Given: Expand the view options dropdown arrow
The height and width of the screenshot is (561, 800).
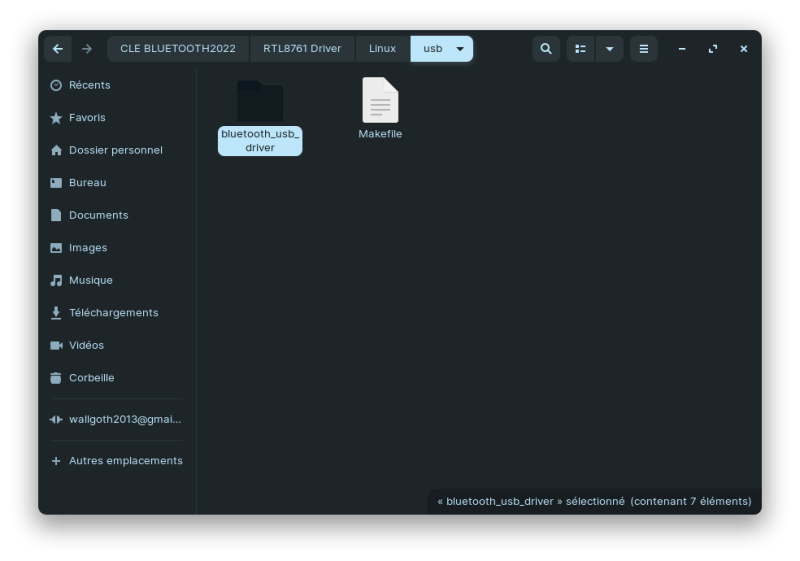Looking at the screenshot, I should [x=609, y=49].
